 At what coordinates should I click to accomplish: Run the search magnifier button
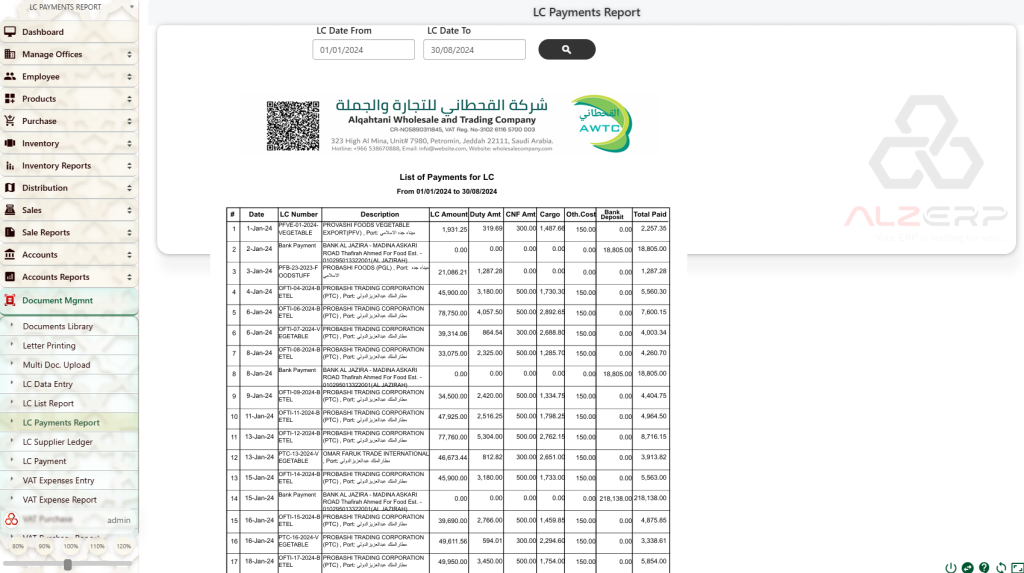566,49
